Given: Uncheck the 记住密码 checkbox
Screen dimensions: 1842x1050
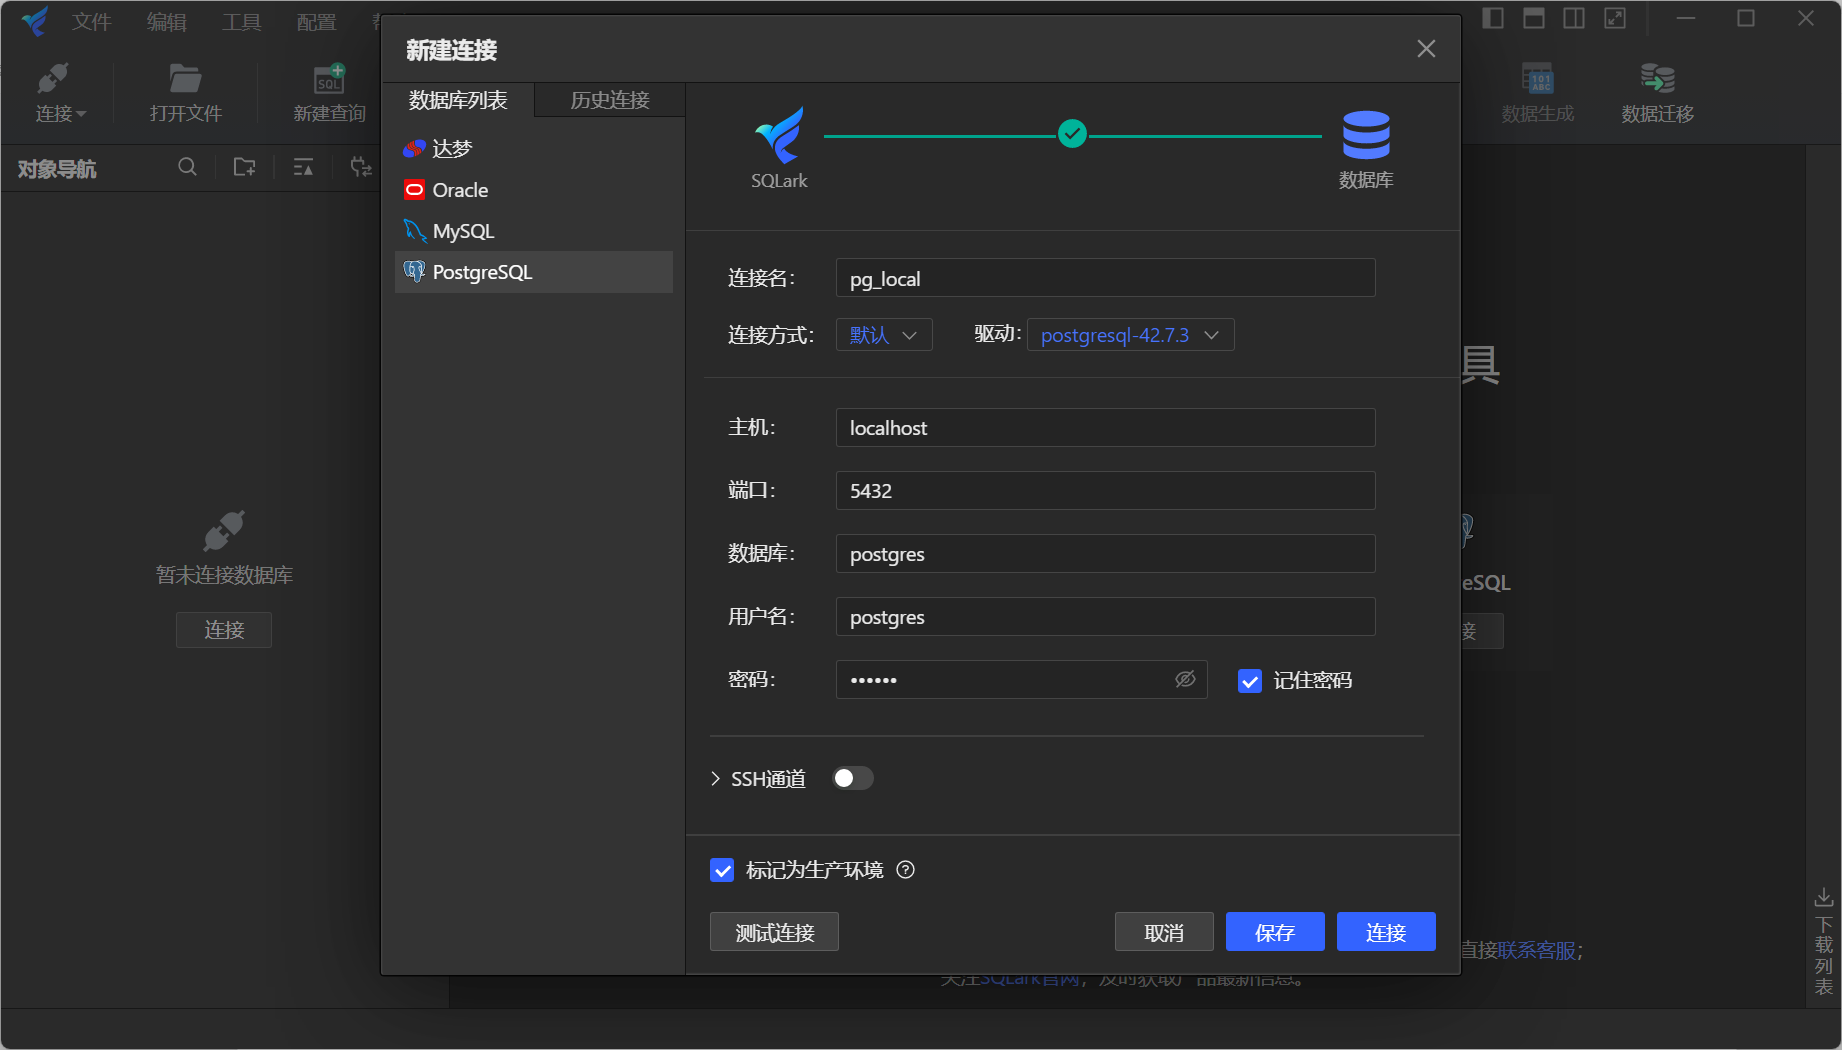Looking at the screenshot, I should pos(1250,681).
